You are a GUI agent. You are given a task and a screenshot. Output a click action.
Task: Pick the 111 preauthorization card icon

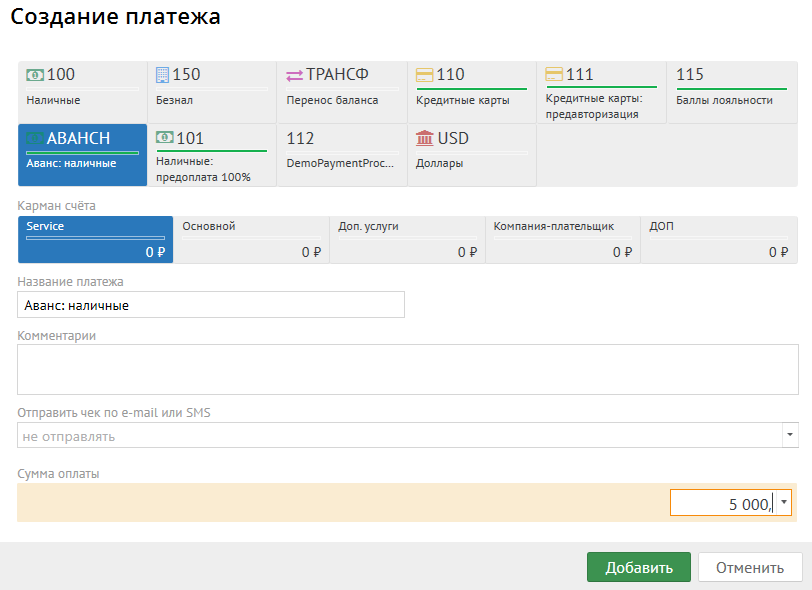(554, 75)
